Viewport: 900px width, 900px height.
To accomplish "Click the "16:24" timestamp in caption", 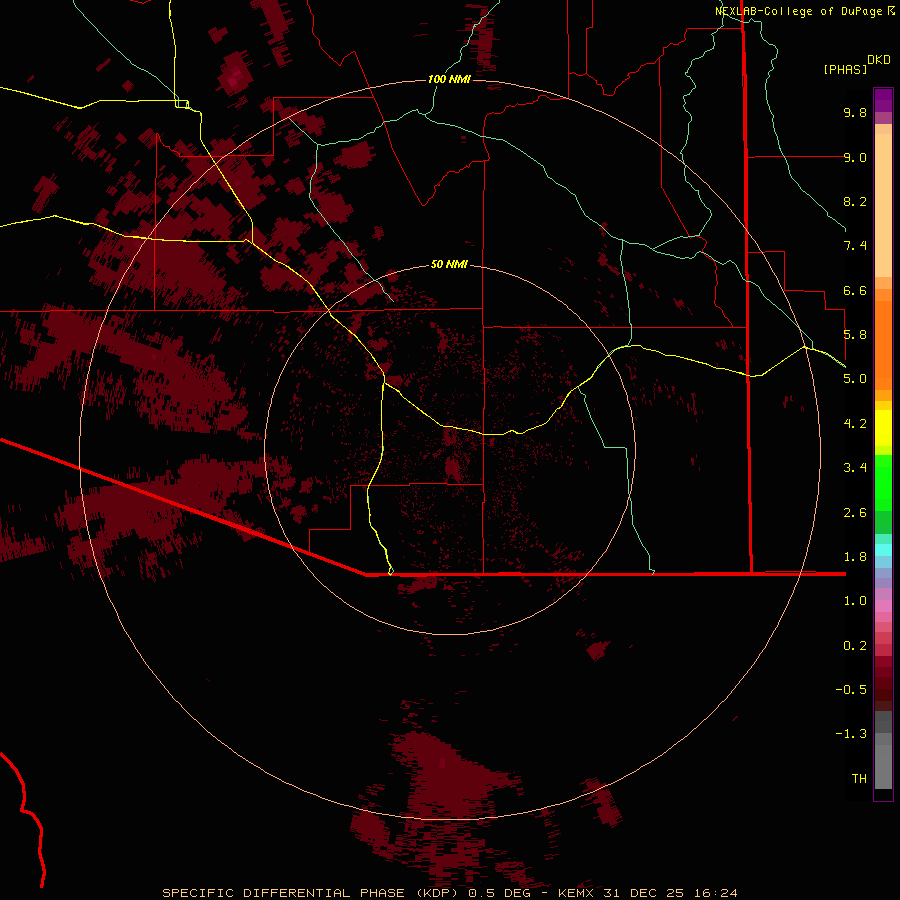I will pos(716,893).
